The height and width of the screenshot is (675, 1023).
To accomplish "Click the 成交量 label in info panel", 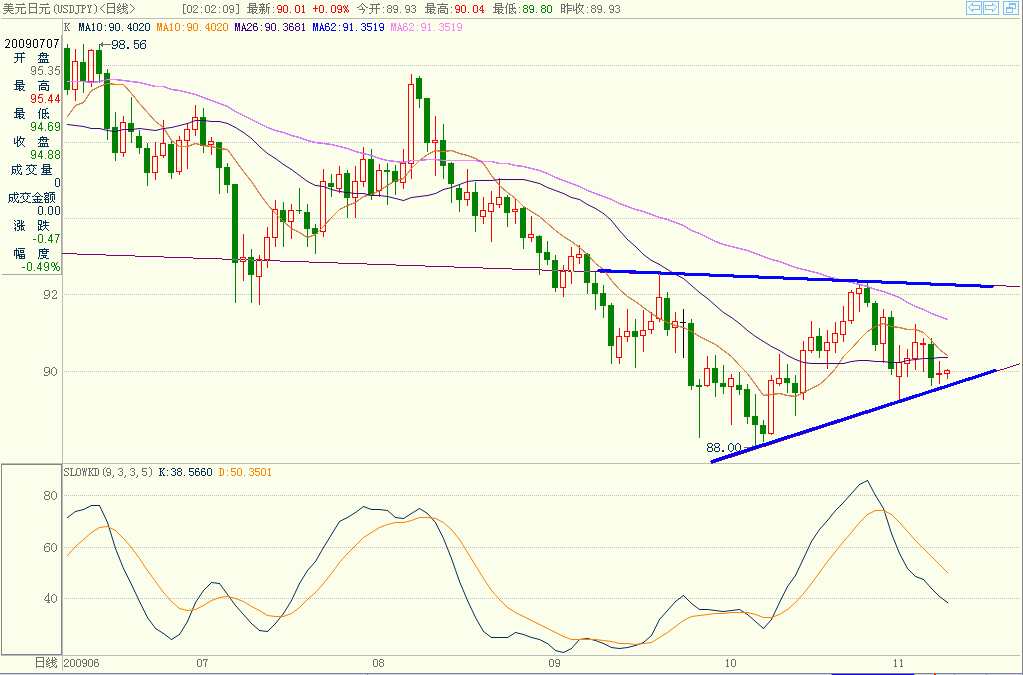I will point(31,170).
